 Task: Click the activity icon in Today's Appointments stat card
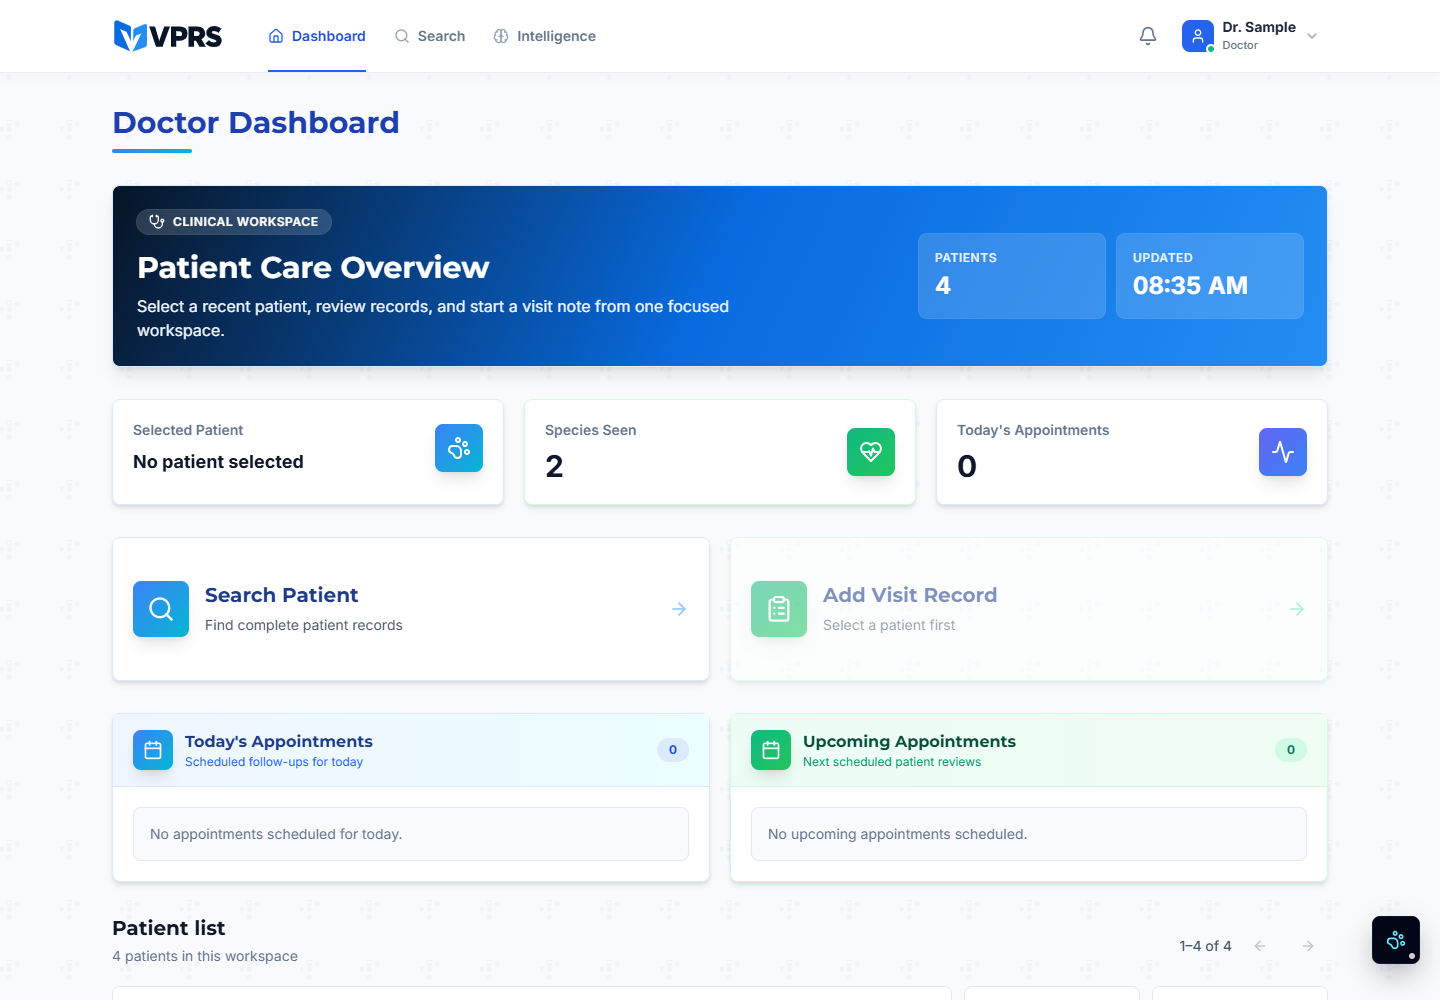tap(1283, 452)
